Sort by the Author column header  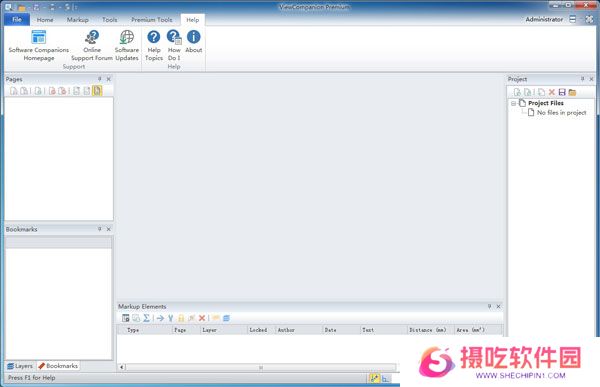tap(299, 330)
